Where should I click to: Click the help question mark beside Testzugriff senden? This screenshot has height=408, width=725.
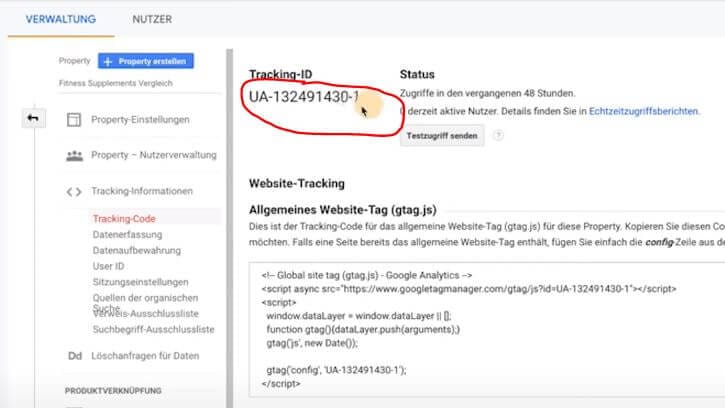[x=497, y=135]
